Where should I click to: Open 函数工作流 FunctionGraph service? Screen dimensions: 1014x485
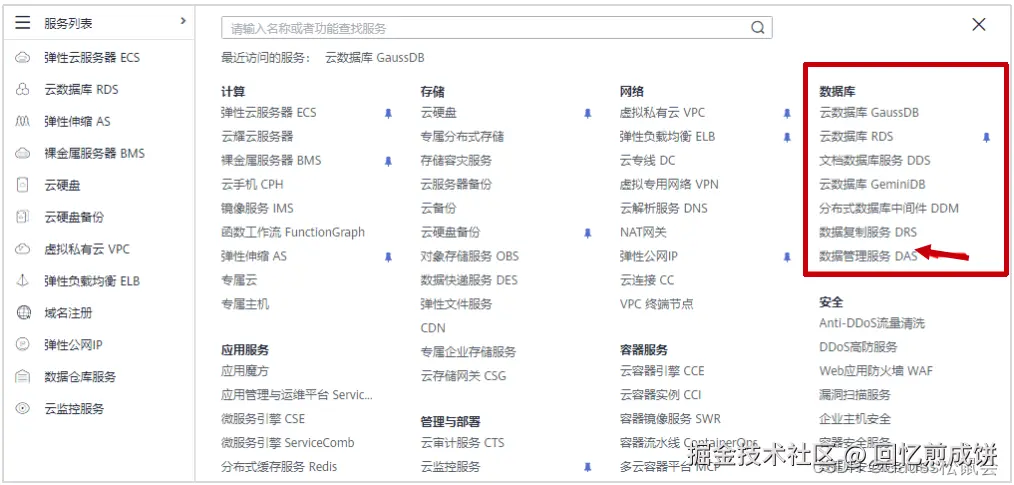[293, 232]
